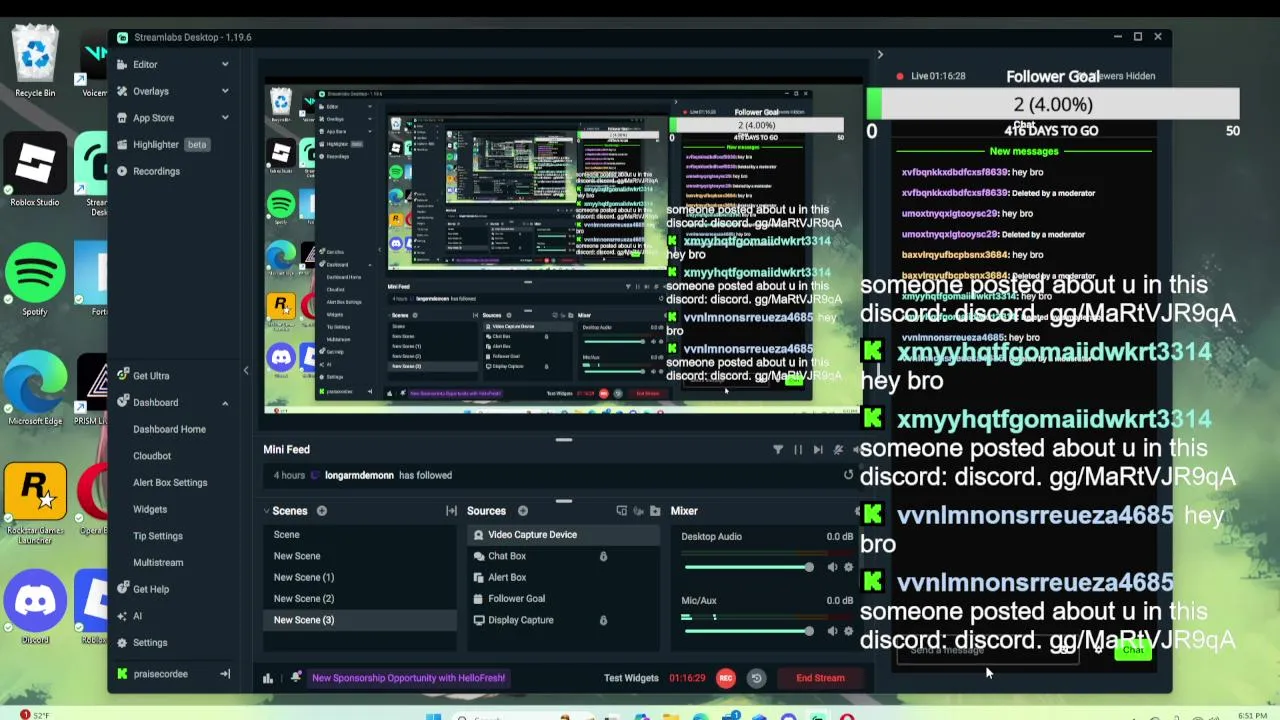Click the Test Widgets button
Viewport: 1280px width, 720px height.
click(631, 678)
